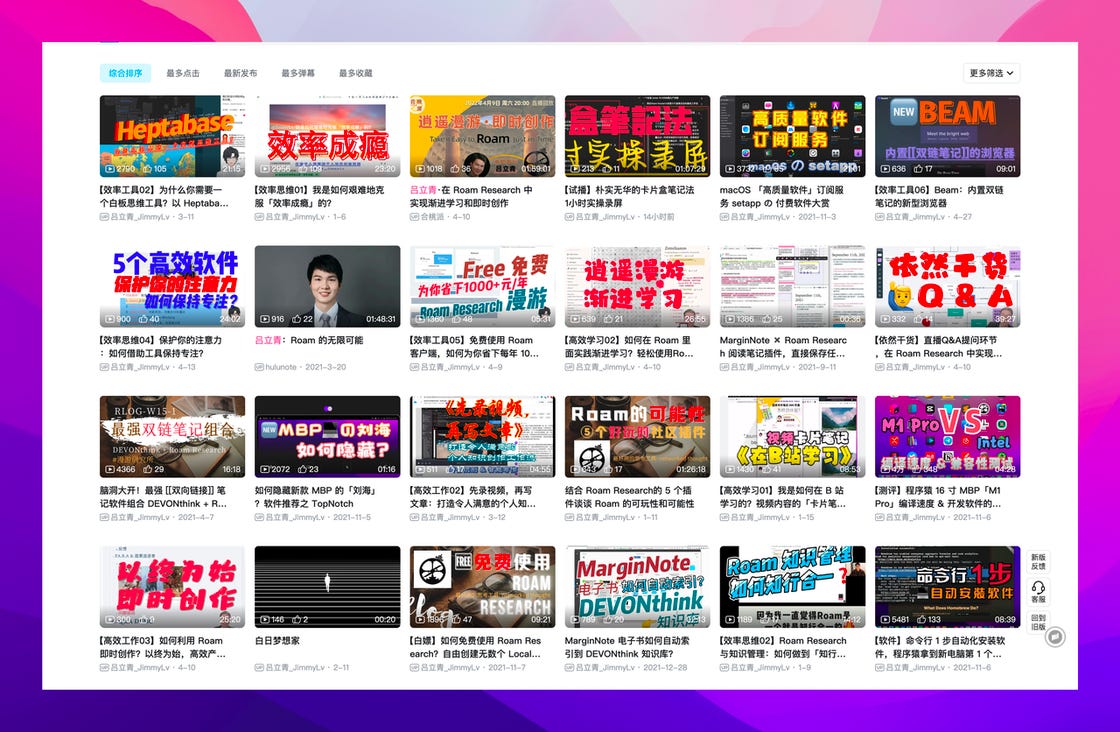Viewport: 1120px width, 732px height.
Task: Open the 效率成瘾 video thumbnail
Action: [x=327, y=136]
